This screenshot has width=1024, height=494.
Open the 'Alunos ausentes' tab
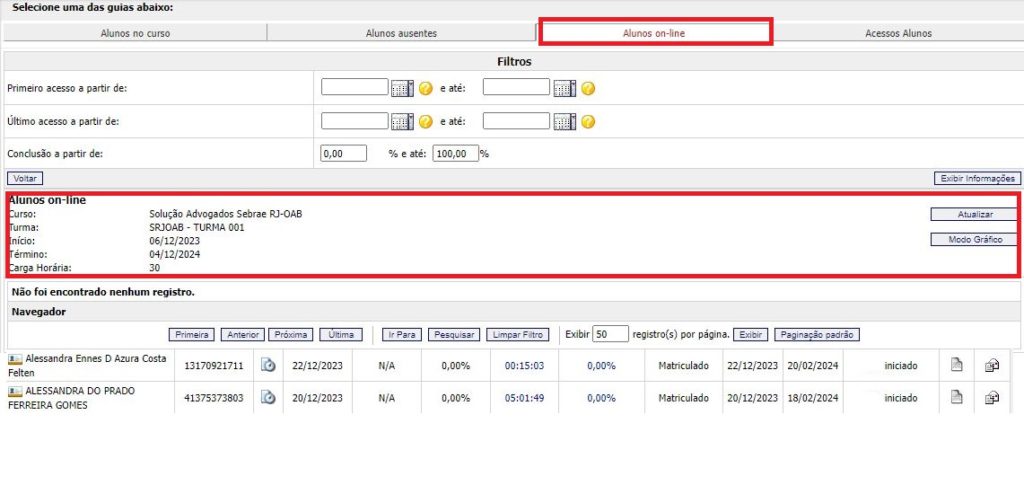coord(401,33)
